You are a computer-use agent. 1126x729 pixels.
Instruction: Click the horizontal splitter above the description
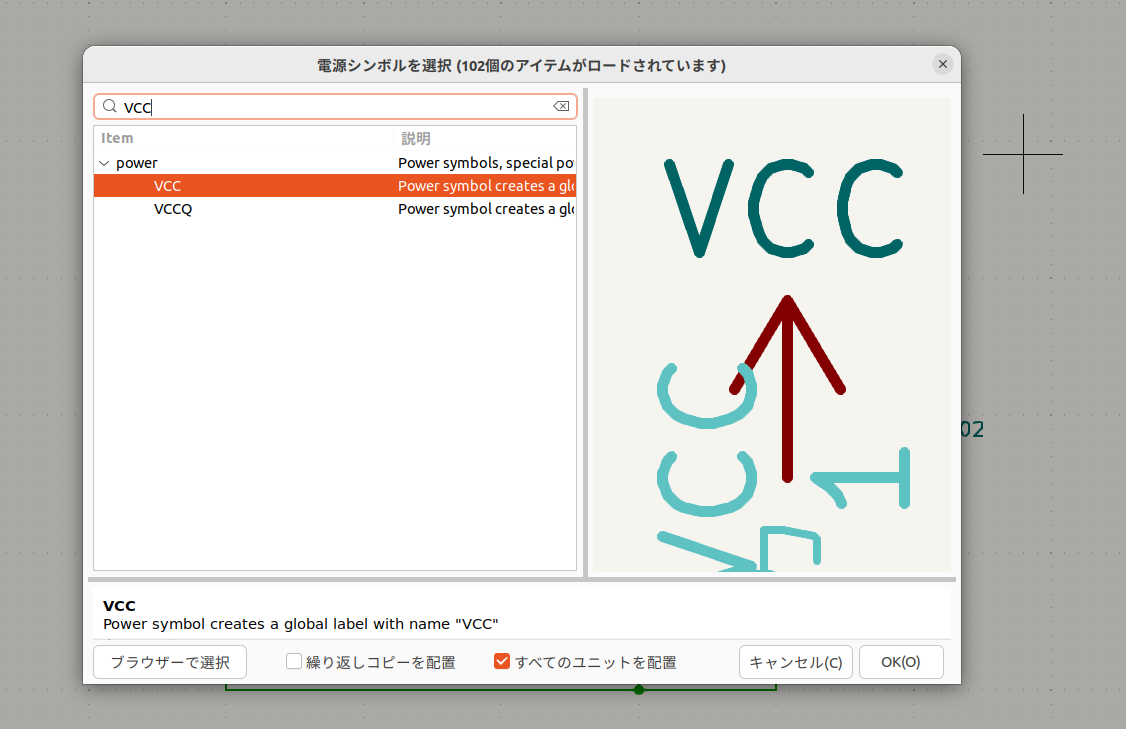[521, 579]
